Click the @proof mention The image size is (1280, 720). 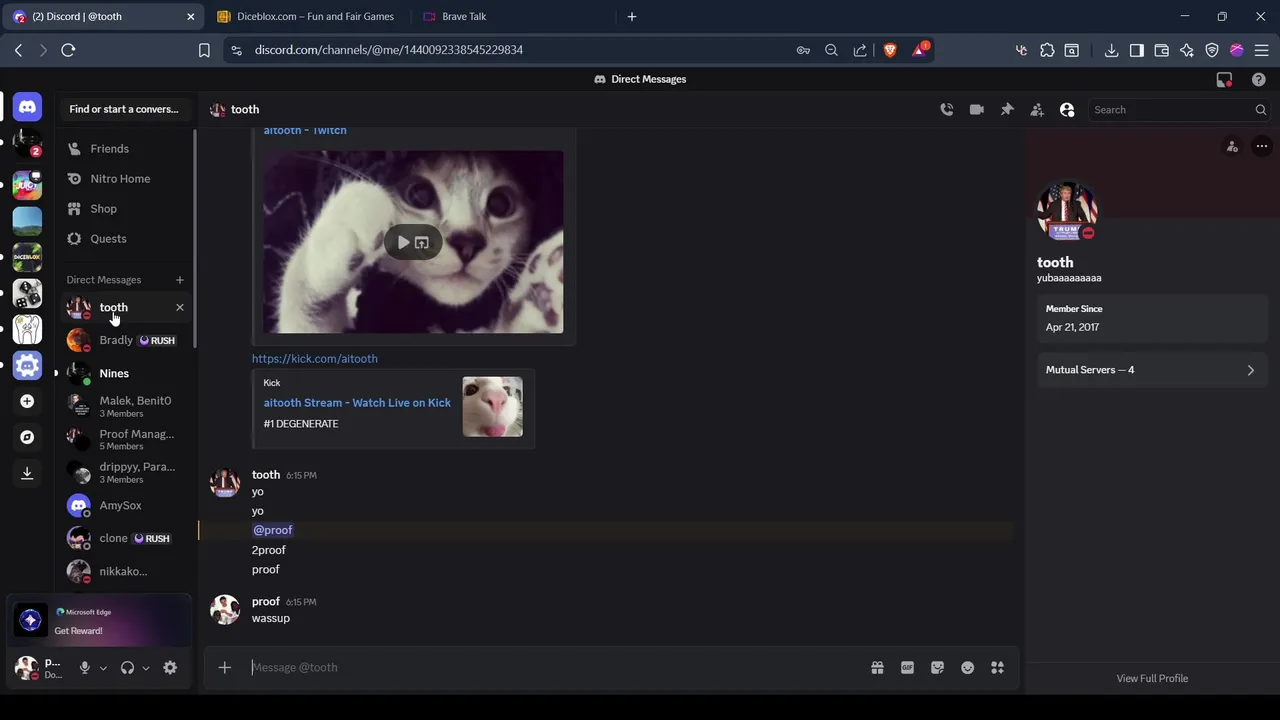tap(273, 530)
